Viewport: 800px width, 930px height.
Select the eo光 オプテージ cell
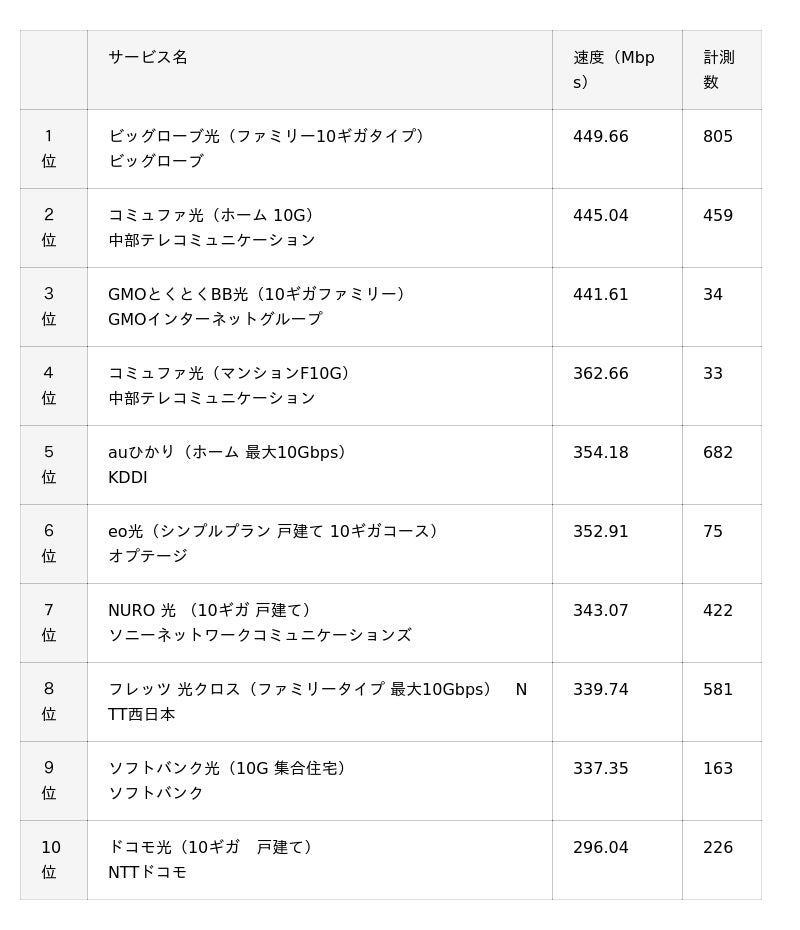(x=320, y=543)
